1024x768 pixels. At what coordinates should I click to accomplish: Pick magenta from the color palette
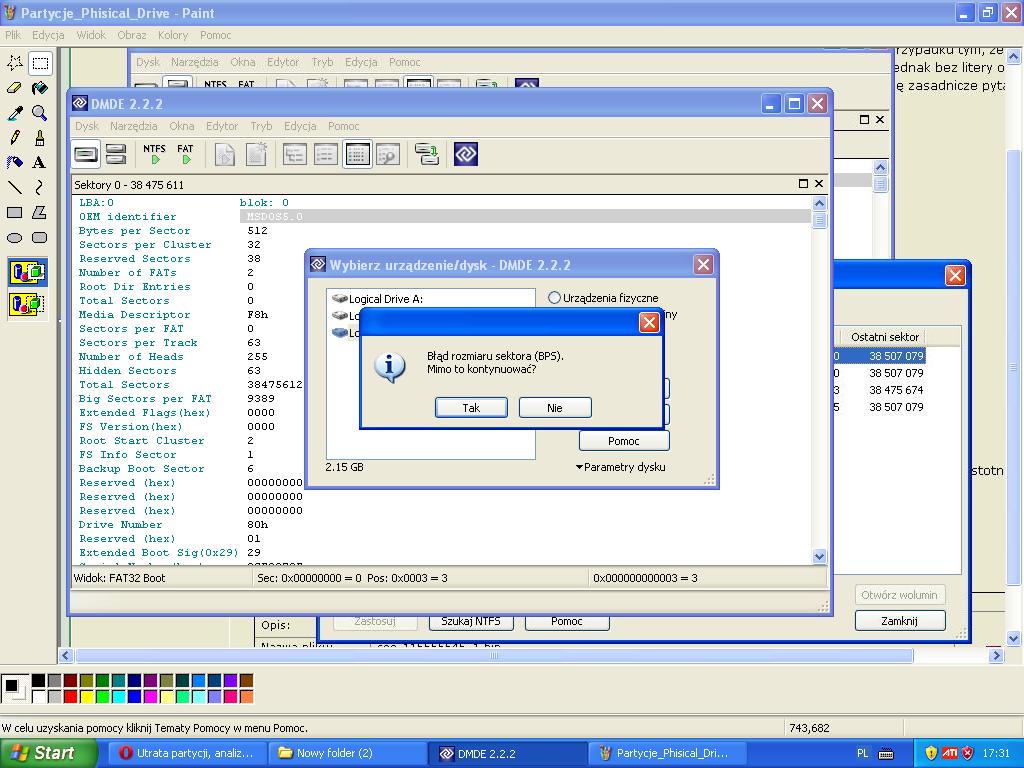coord(150,697)
